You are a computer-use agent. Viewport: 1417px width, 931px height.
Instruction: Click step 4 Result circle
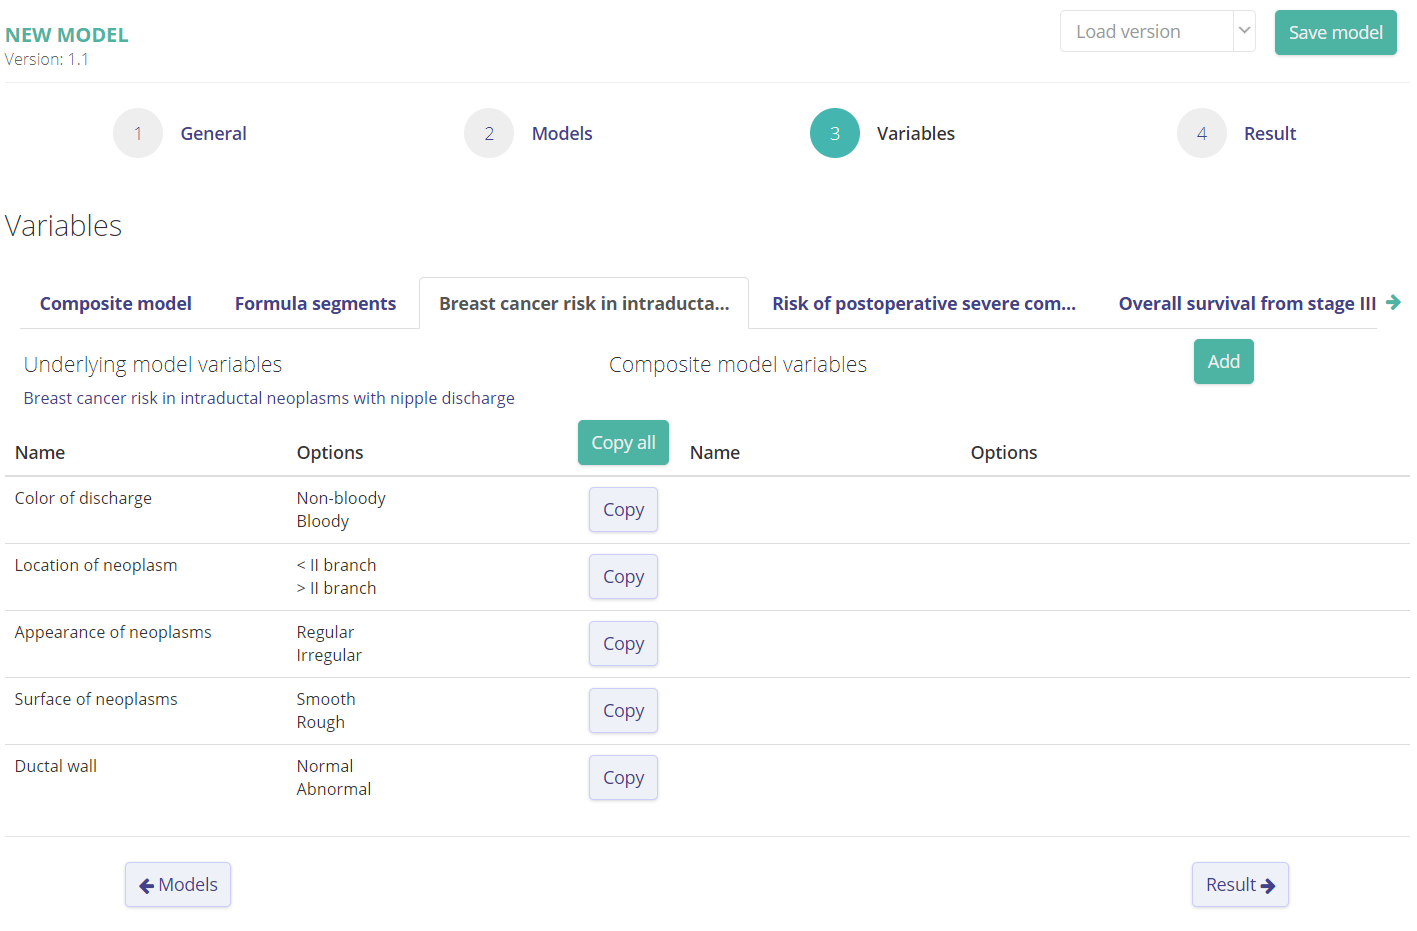click(x=1202, y=133)
